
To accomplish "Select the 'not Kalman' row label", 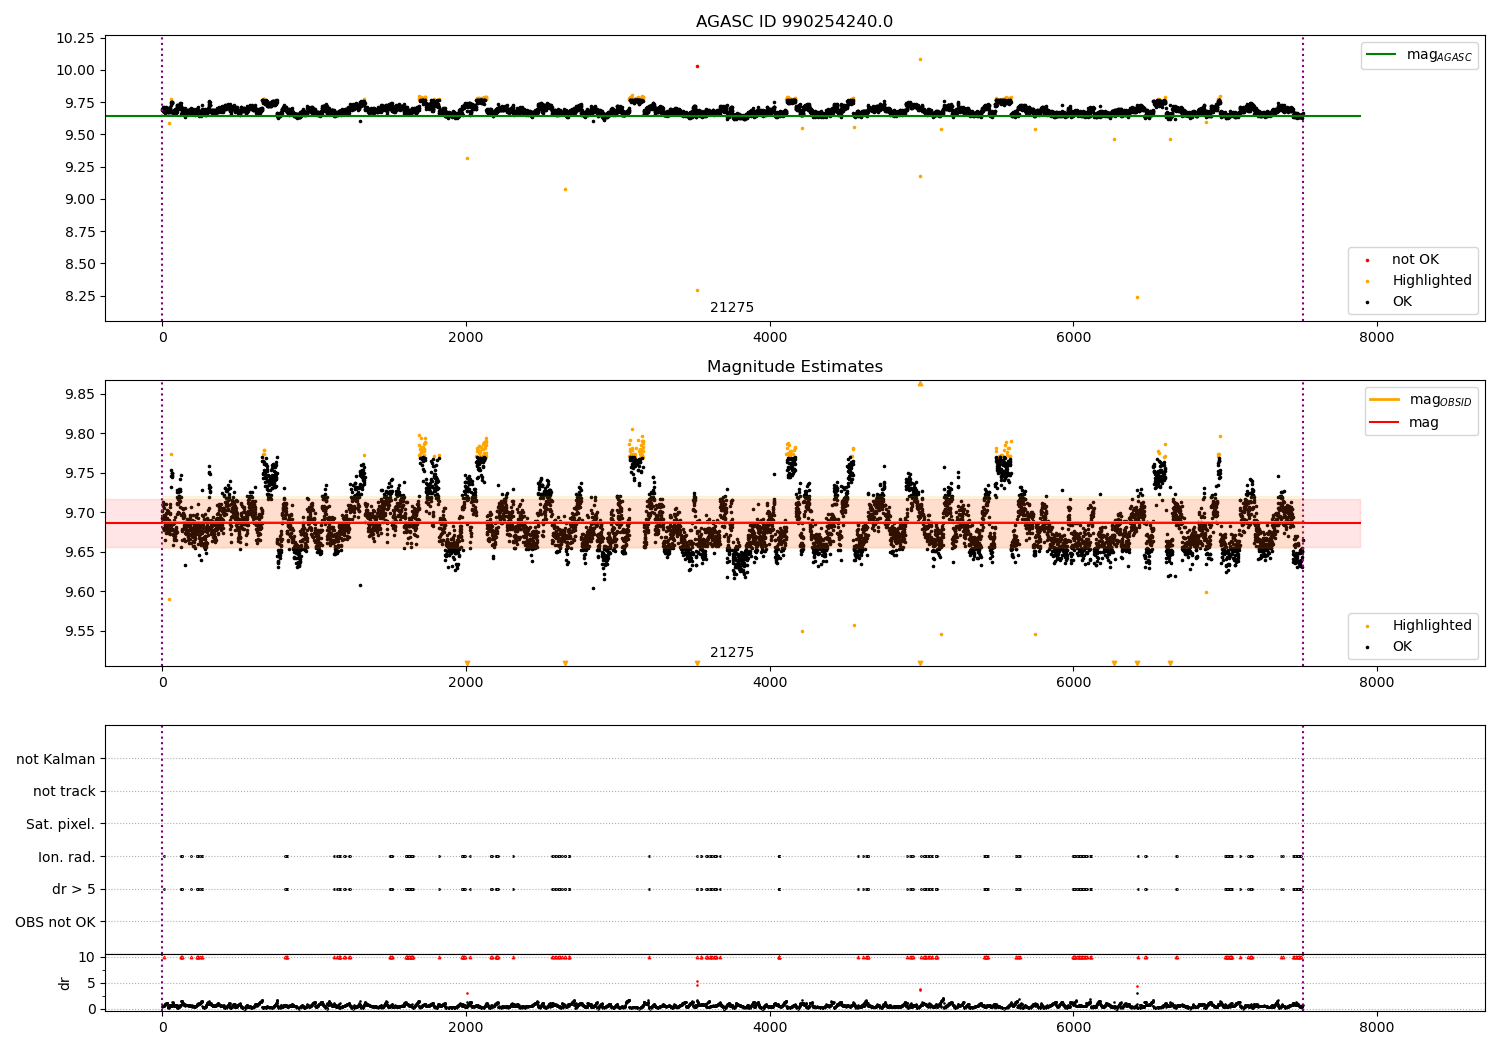I will click(56, 759).
